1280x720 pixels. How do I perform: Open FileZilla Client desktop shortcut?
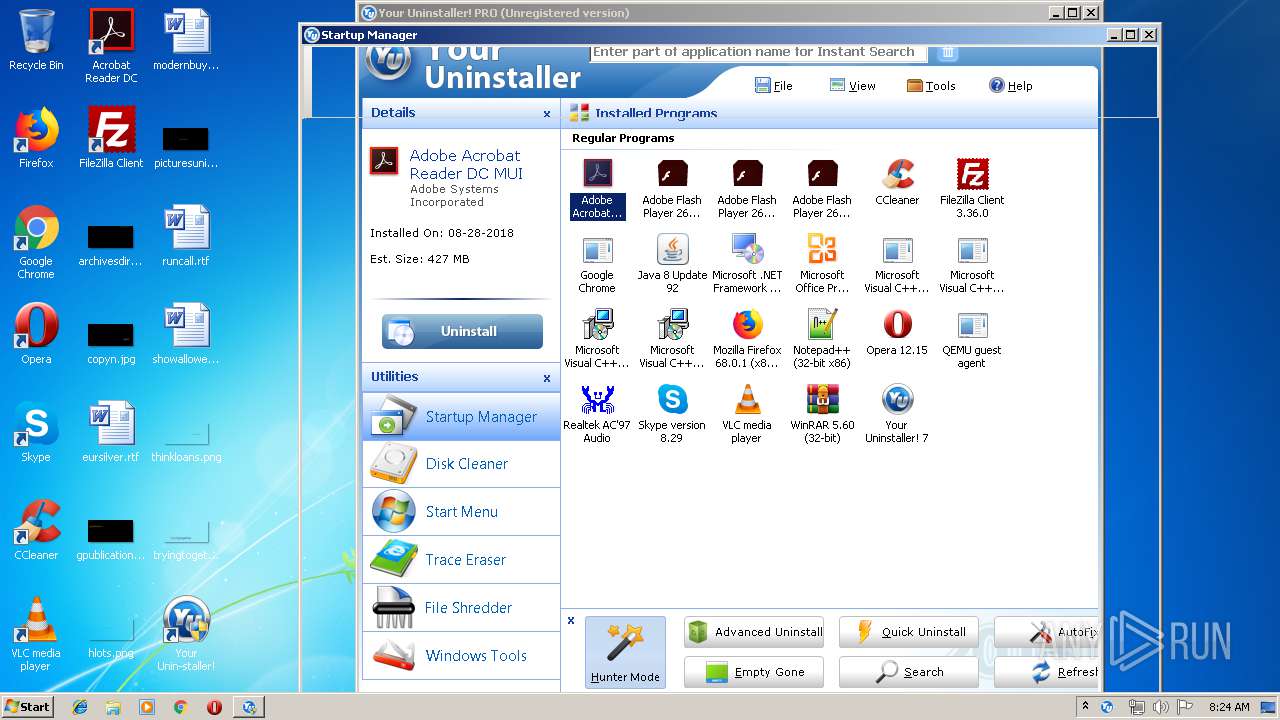coord(111,138)
